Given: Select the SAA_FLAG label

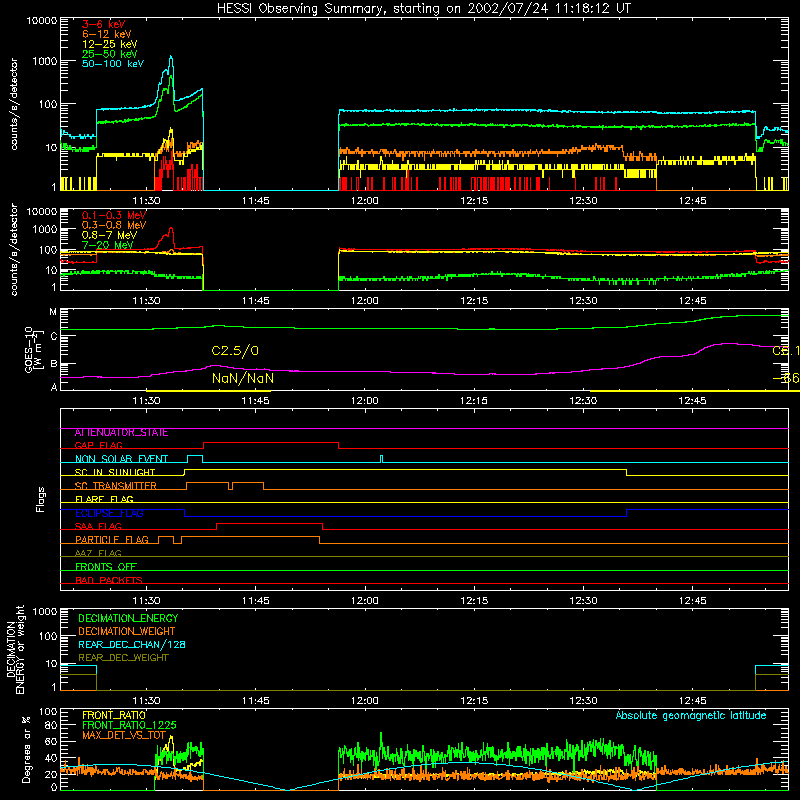Looking at the screenshot, I should pos(98,527).
